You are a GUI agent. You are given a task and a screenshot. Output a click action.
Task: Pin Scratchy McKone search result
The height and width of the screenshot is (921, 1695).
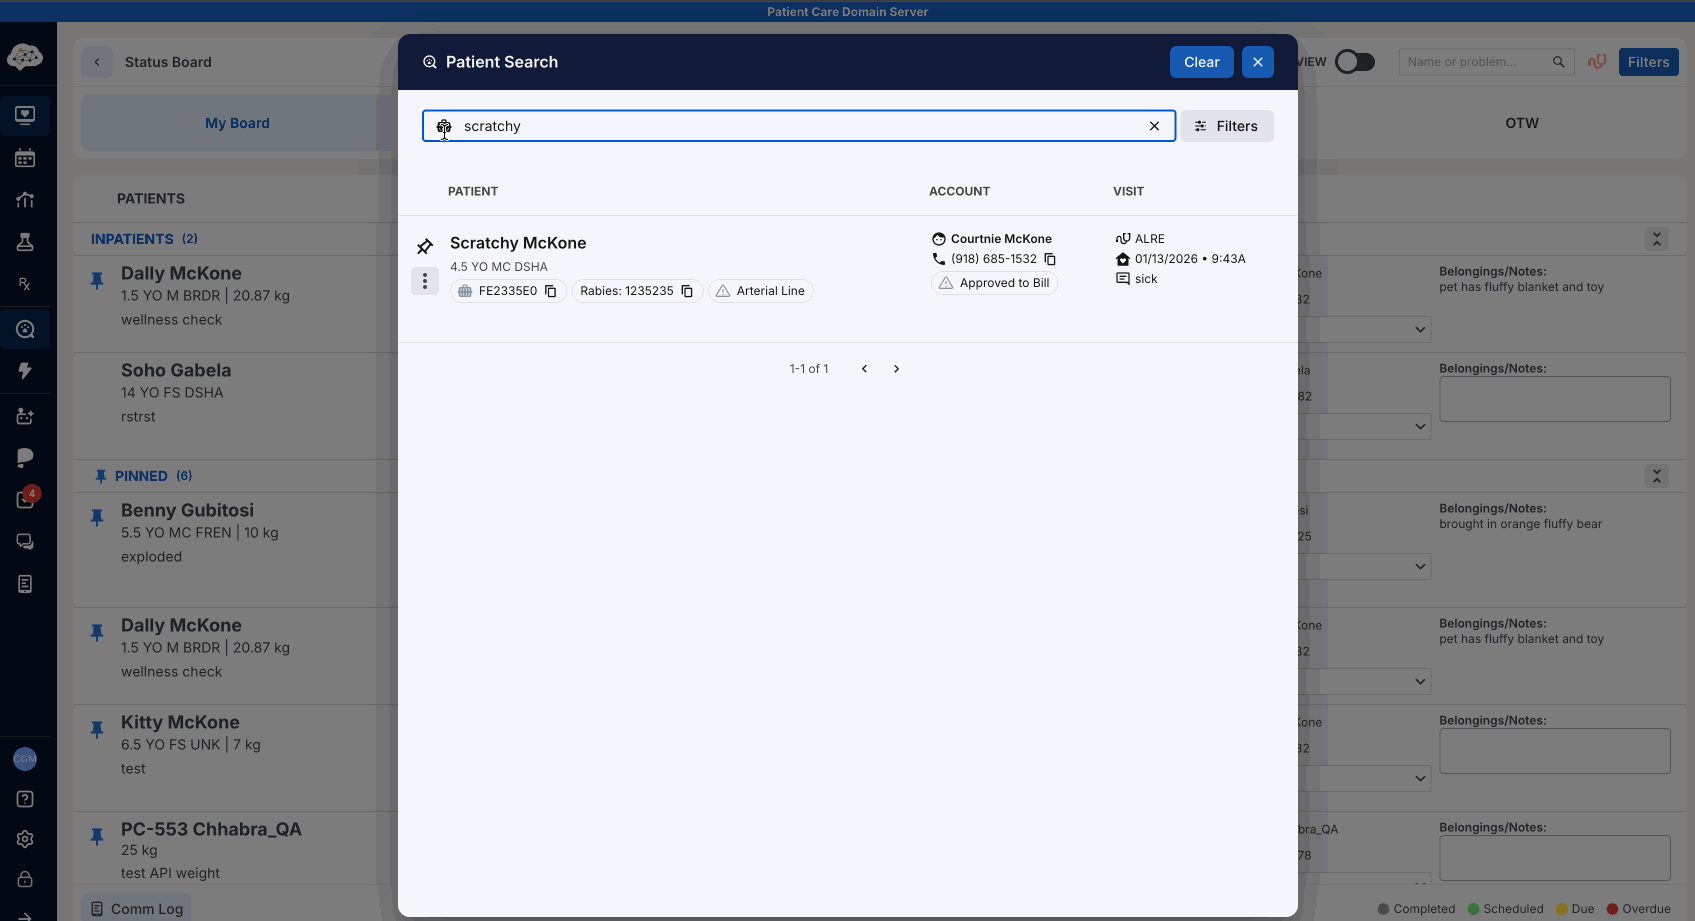pyautogui.click(x=425, y=246)
